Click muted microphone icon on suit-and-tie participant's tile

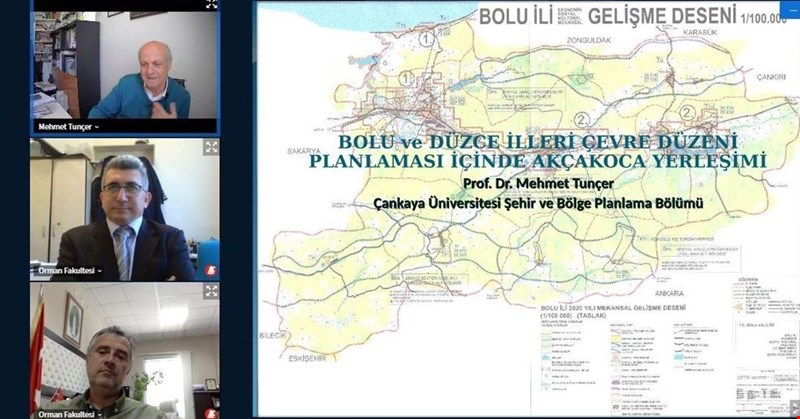(x=210, y=270)
